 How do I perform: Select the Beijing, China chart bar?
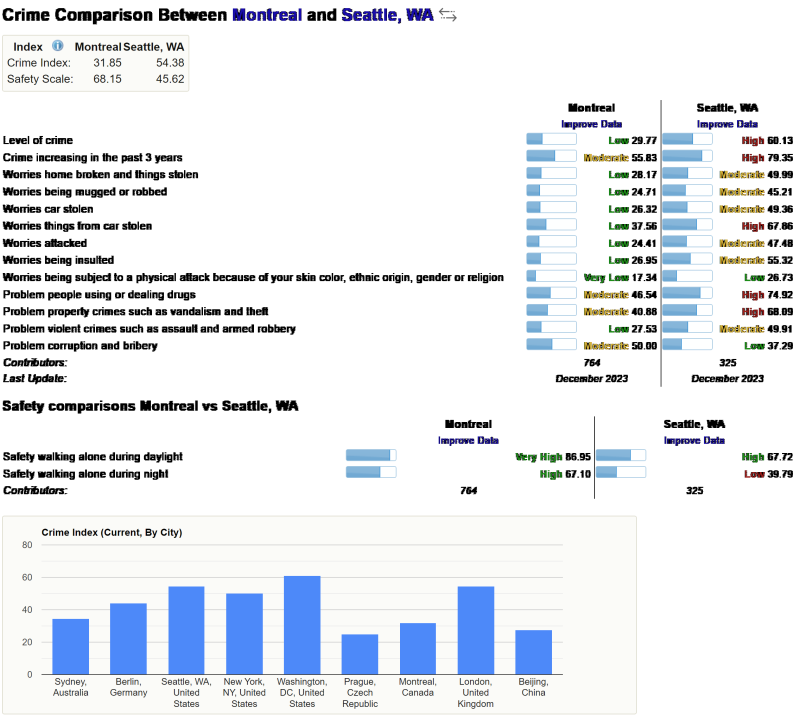pyautogui.click(x=534, y=651)
